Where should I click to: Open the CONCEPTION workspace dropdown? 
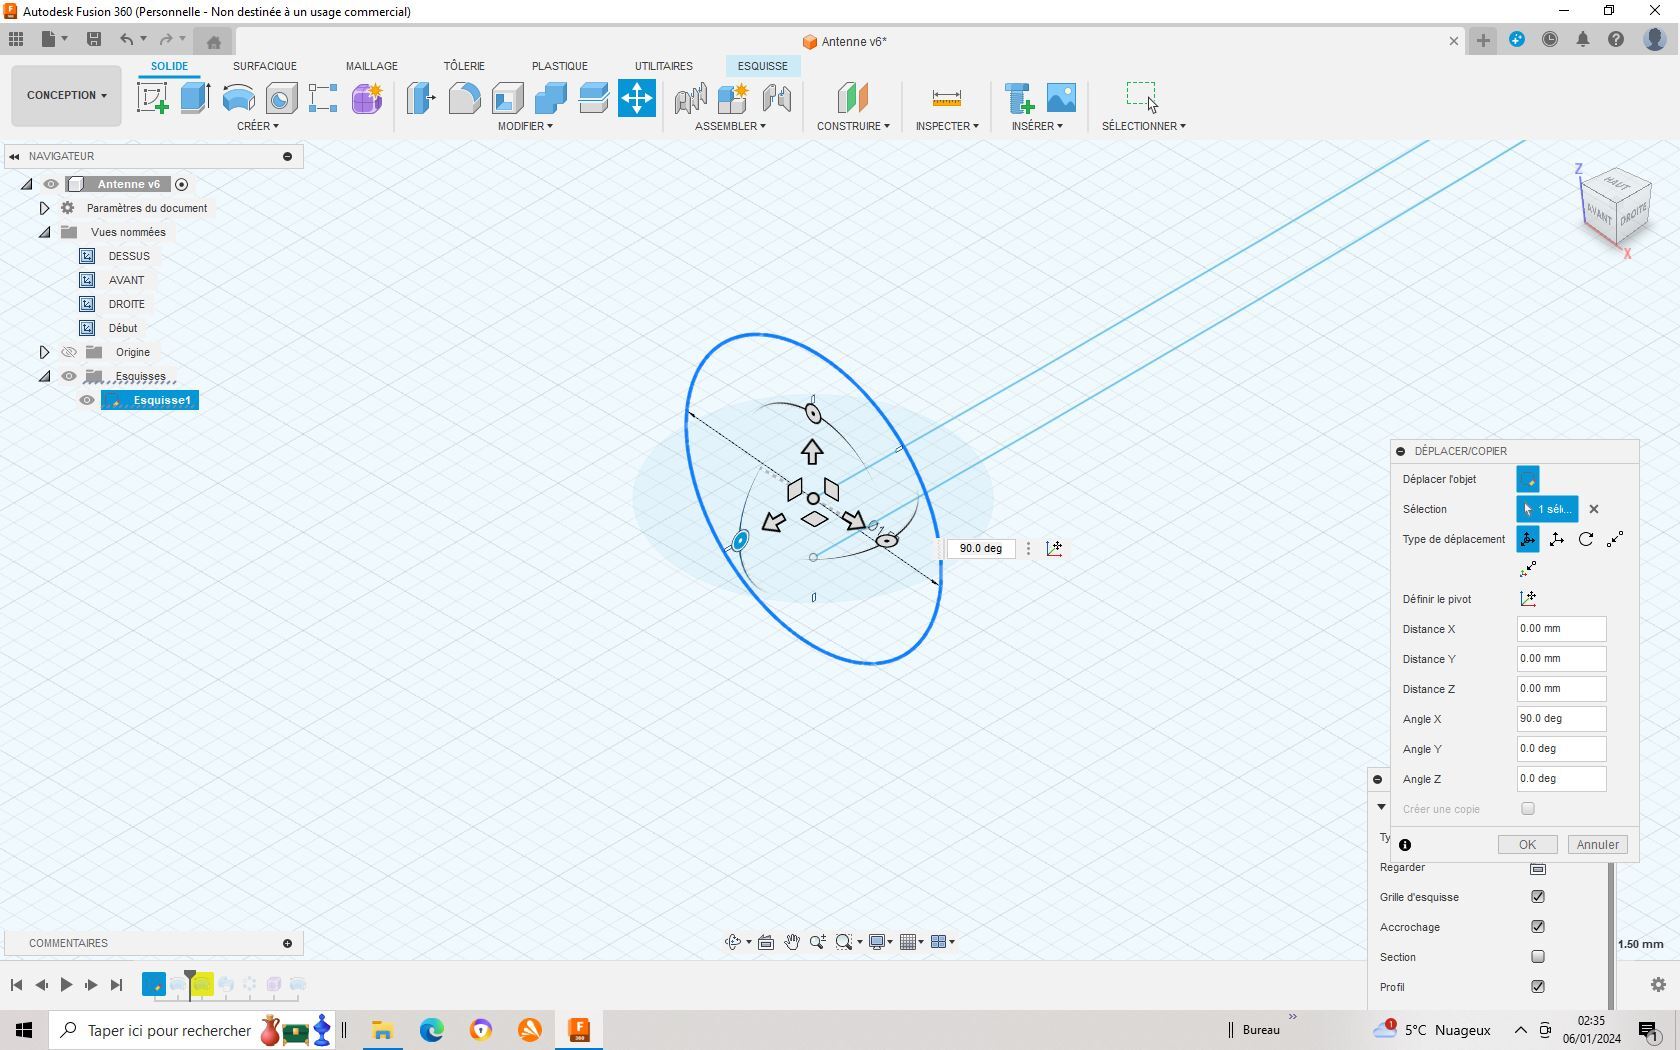67,96
